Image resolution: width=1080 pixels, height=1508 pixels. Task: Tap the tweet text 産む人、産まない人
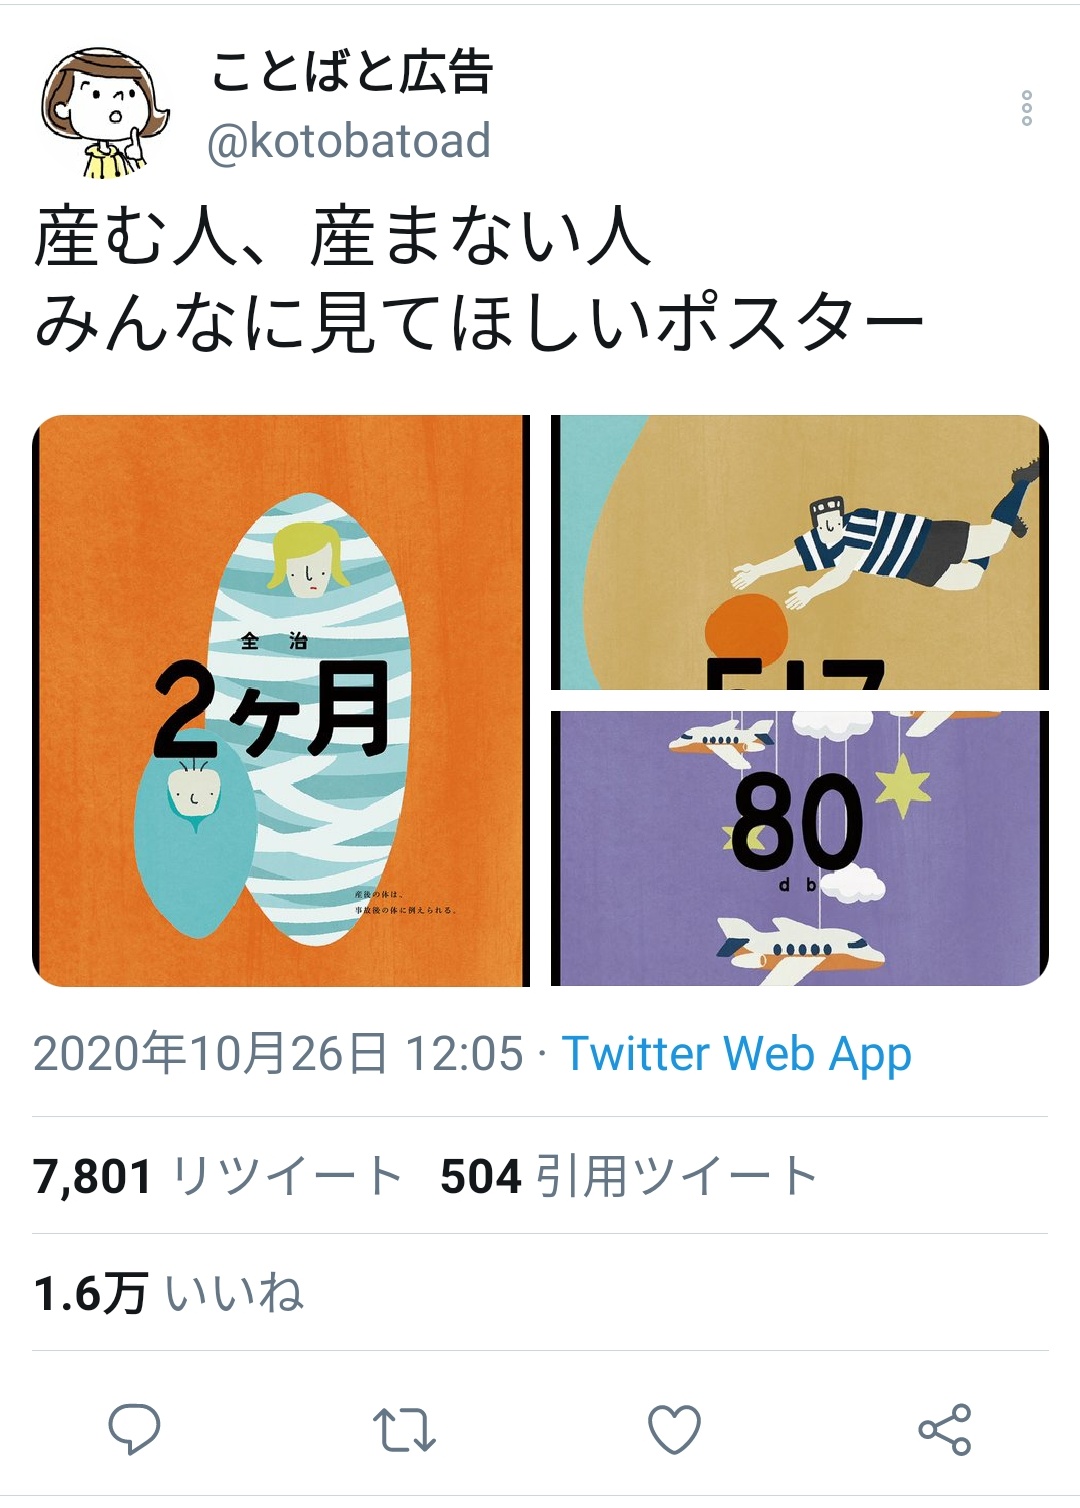(x=343, y=239)
